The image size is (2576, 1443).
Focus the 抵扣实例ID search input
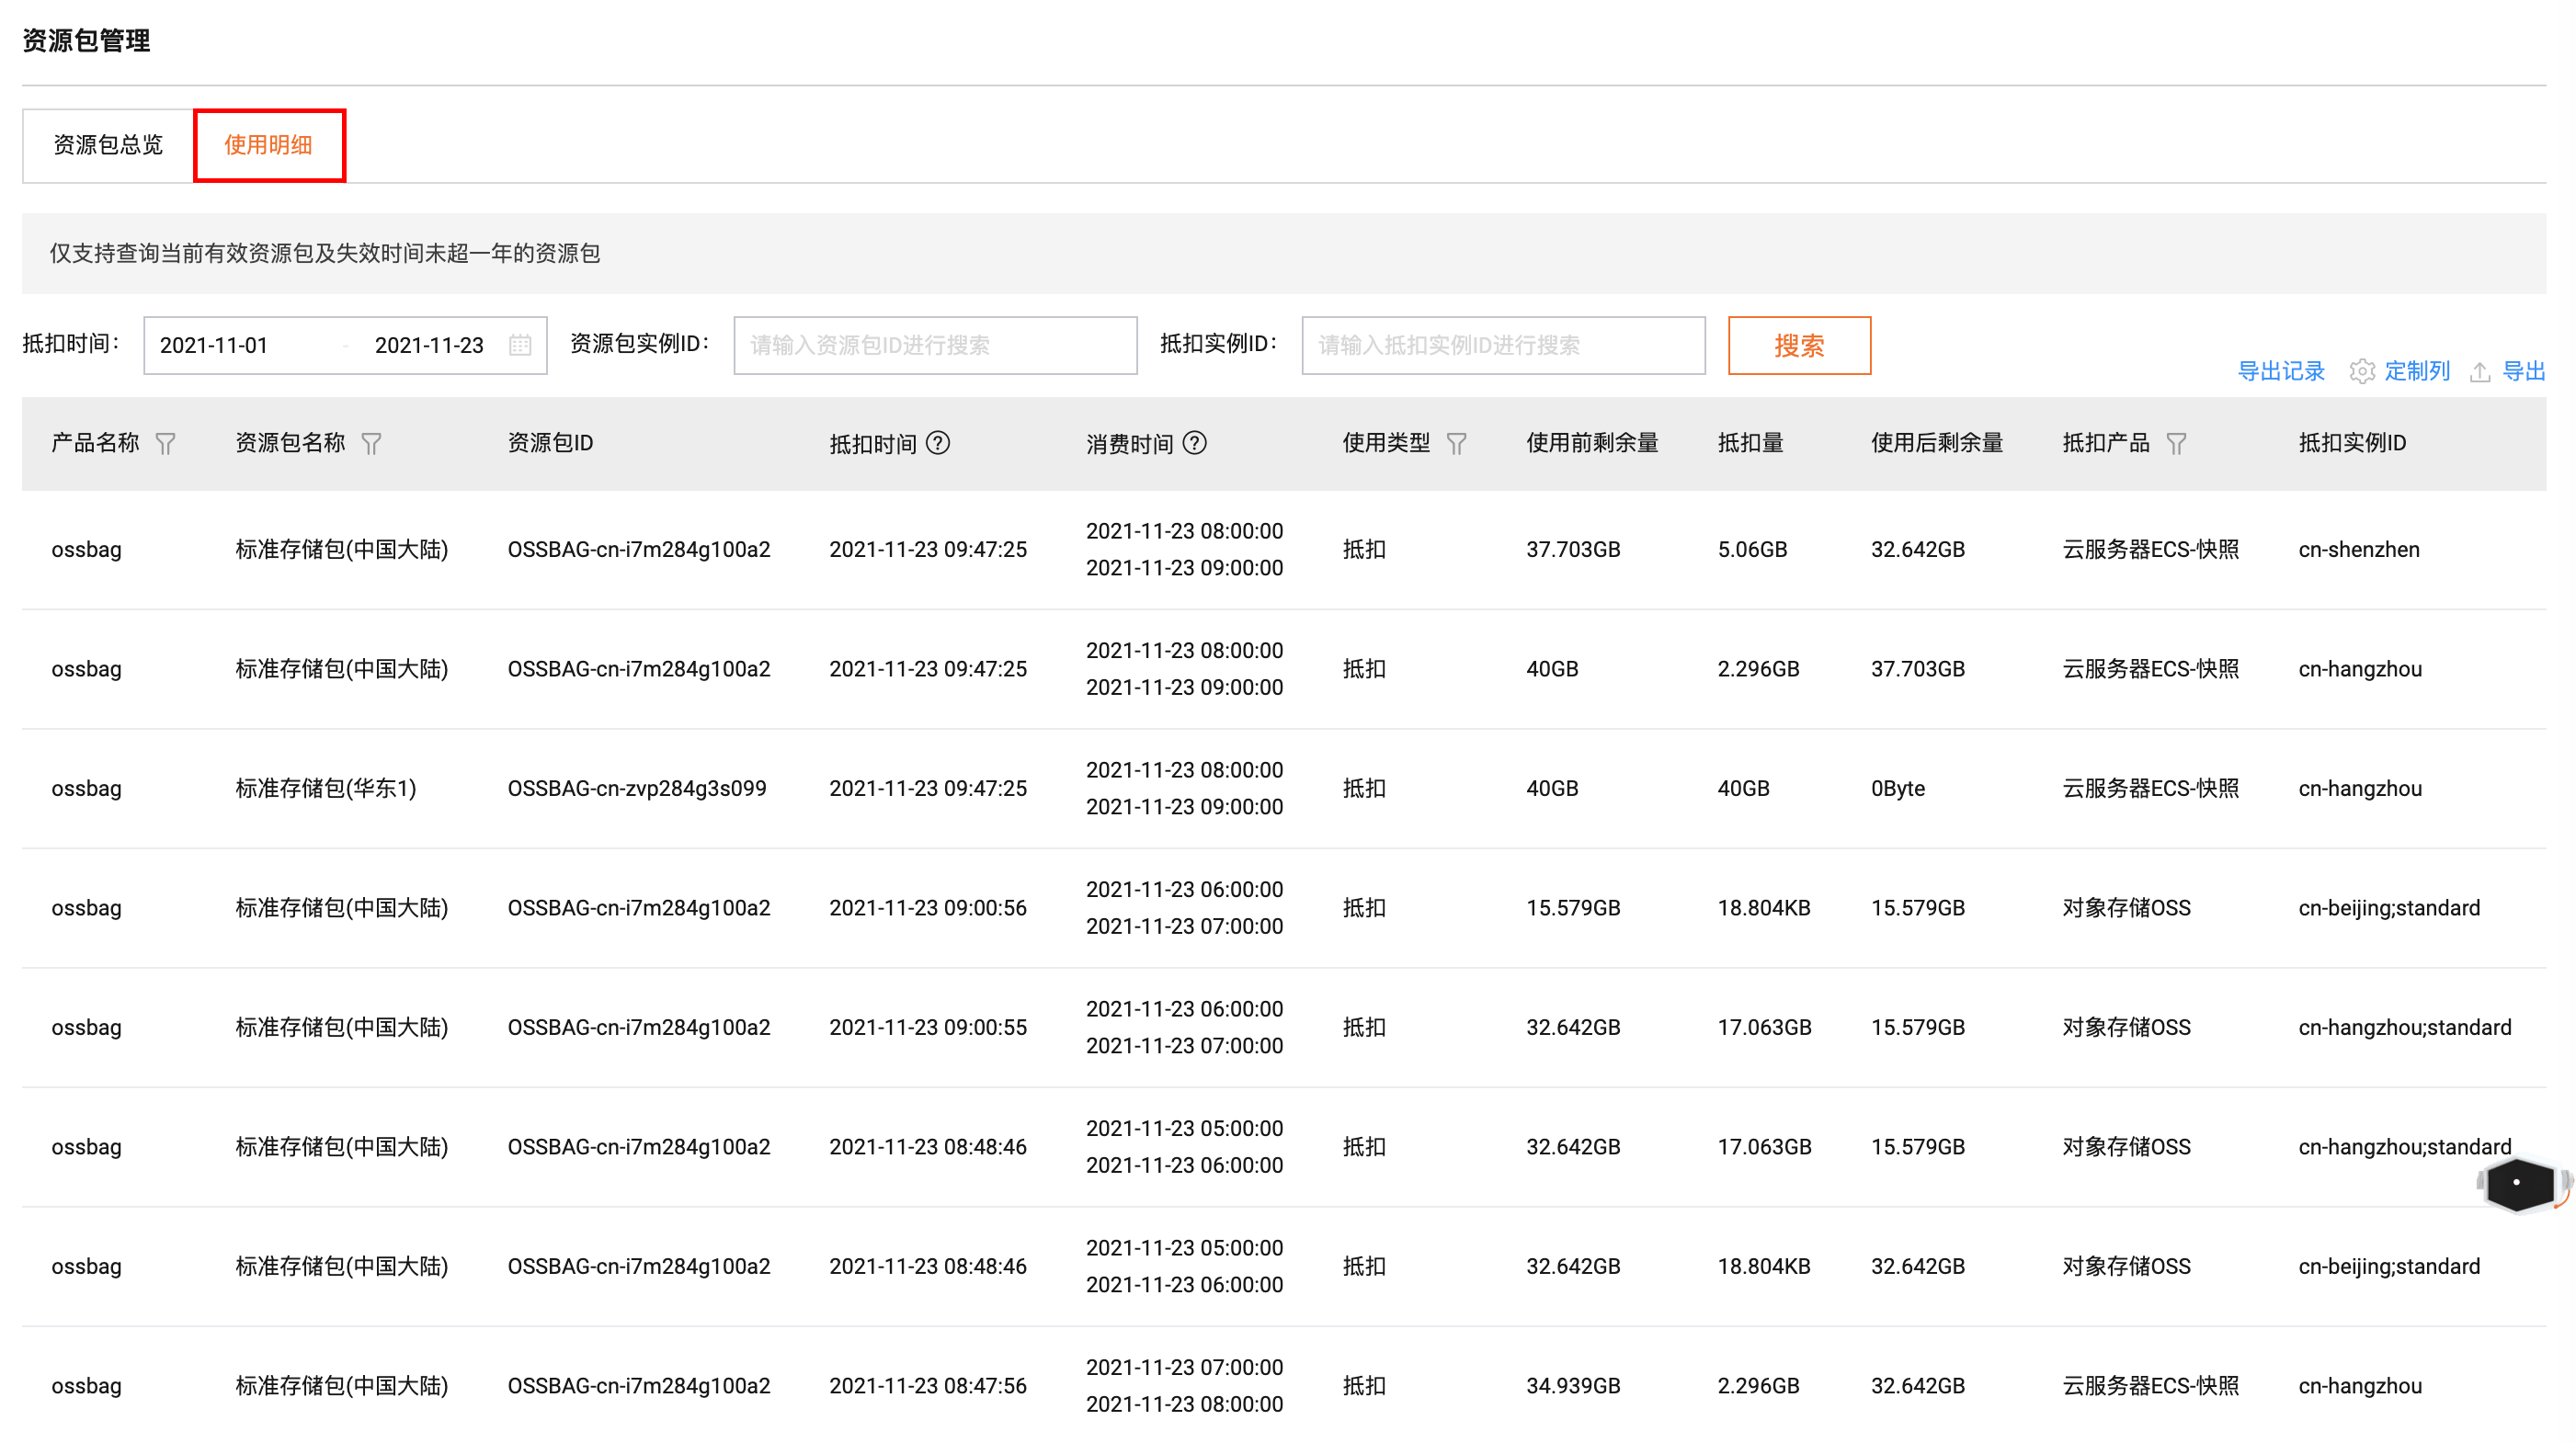point(1503,345)
